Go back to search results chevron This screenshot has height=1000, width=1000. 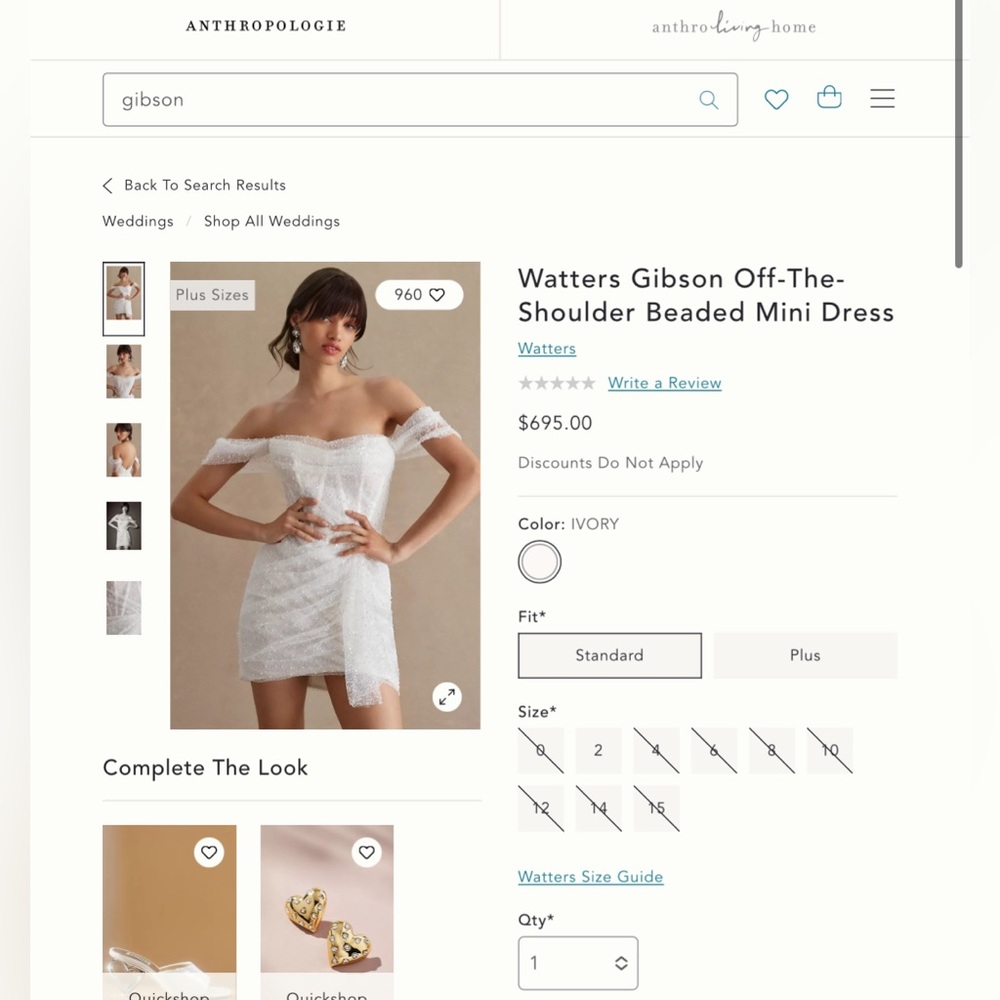pos(107,186)
